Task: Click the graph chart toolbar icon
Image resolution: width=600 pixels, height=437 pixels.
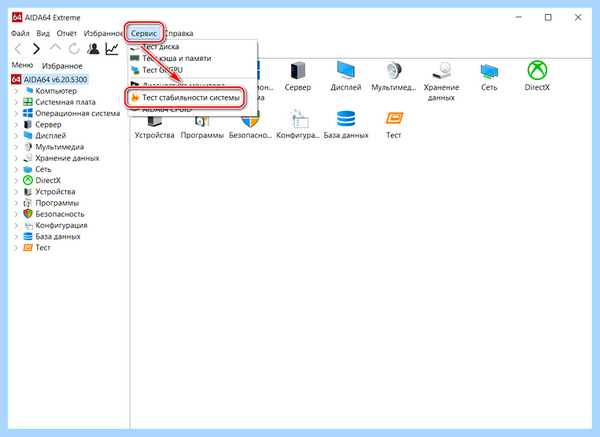Action: pos(112,49)
